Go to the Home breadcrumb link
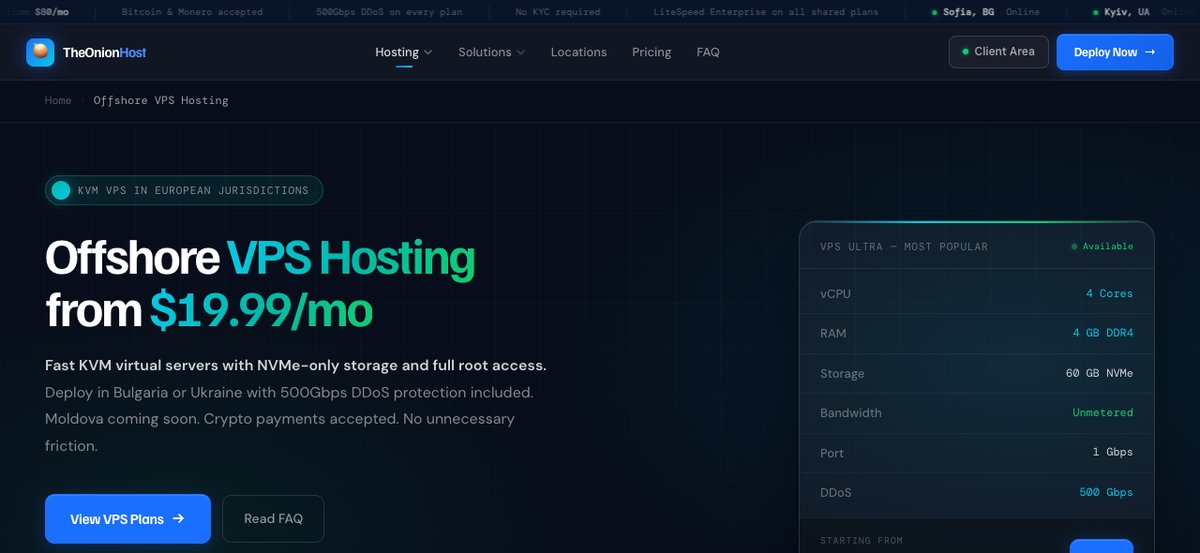The height and width of the screenshot is (553, 1200). click(x=58, y=100)
